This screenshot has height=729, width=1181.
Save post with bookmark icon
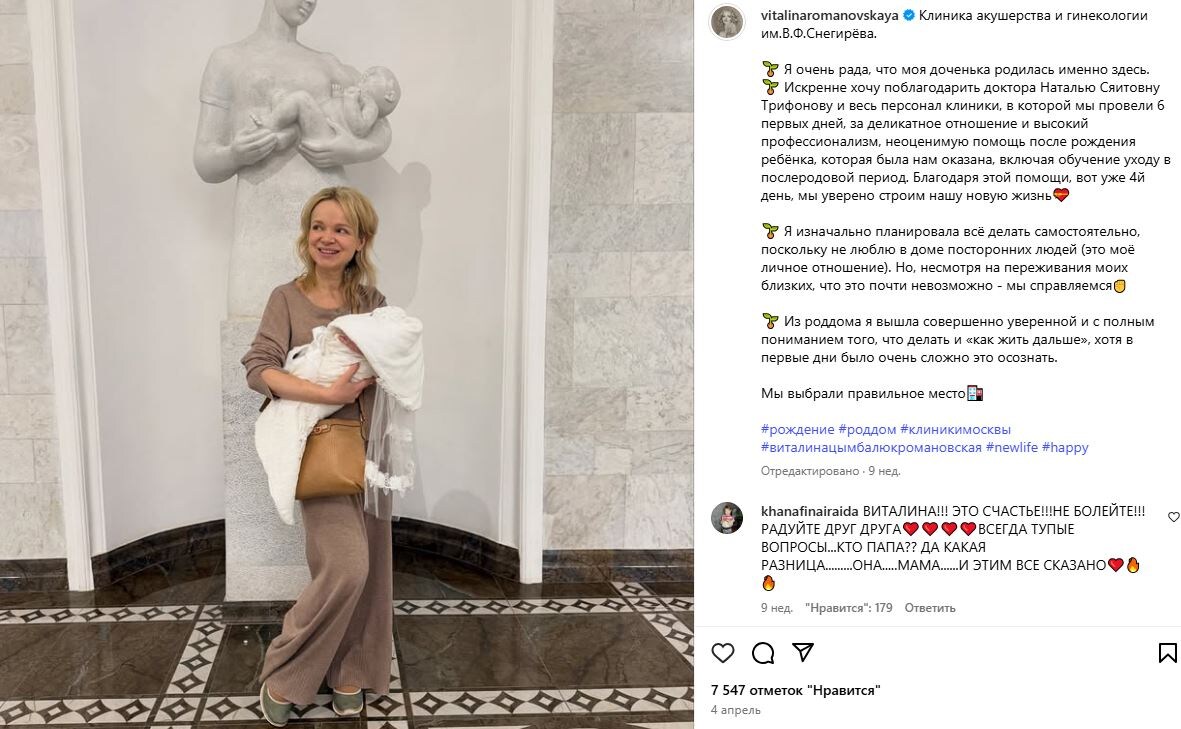point(1167,652)
